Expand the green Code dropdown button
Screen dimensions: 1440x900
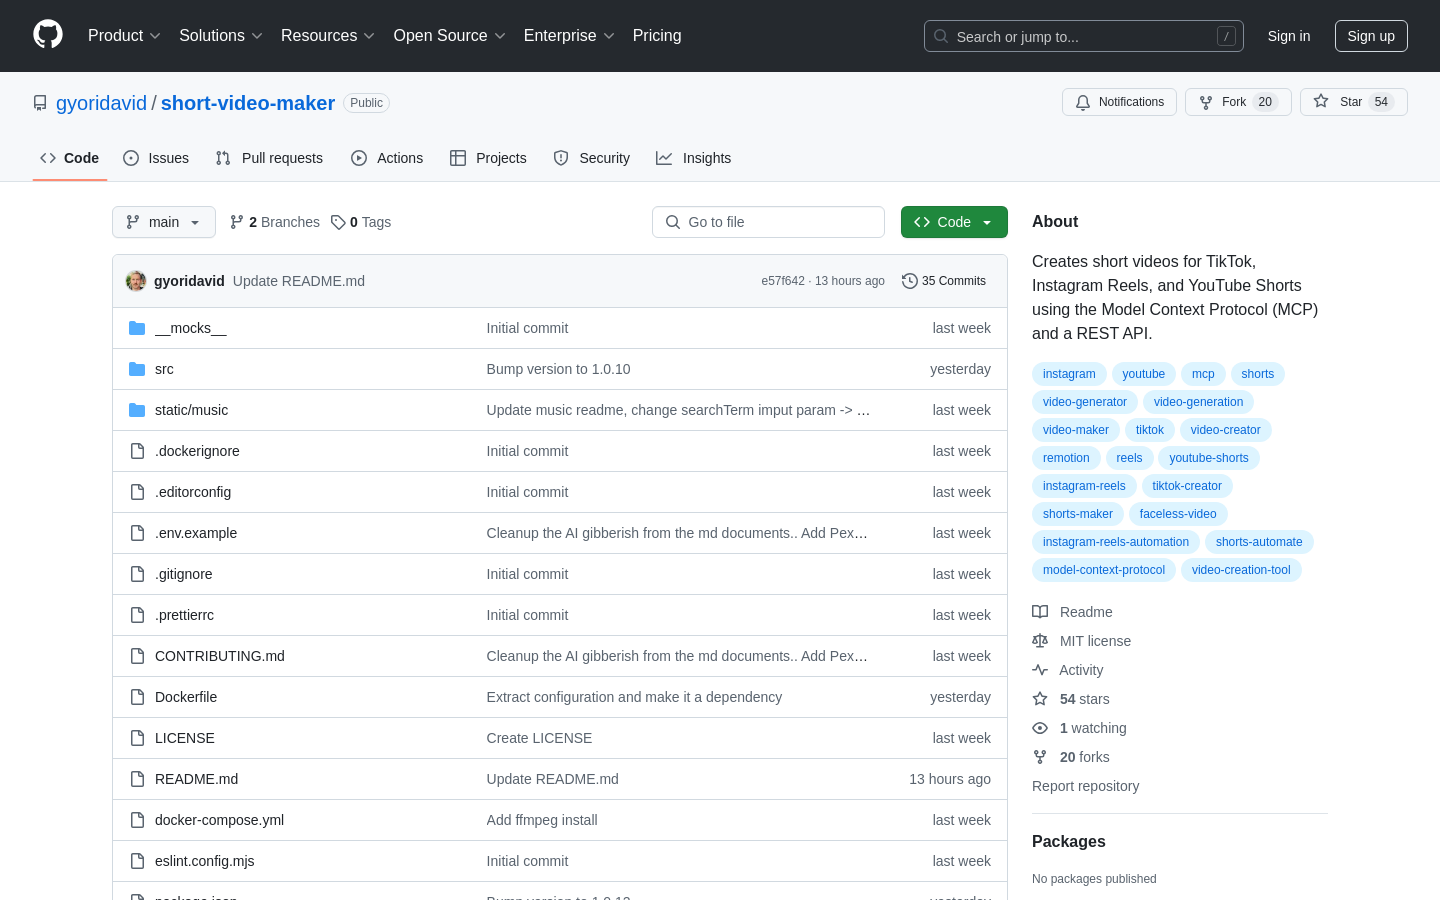(x=954, y=222)
